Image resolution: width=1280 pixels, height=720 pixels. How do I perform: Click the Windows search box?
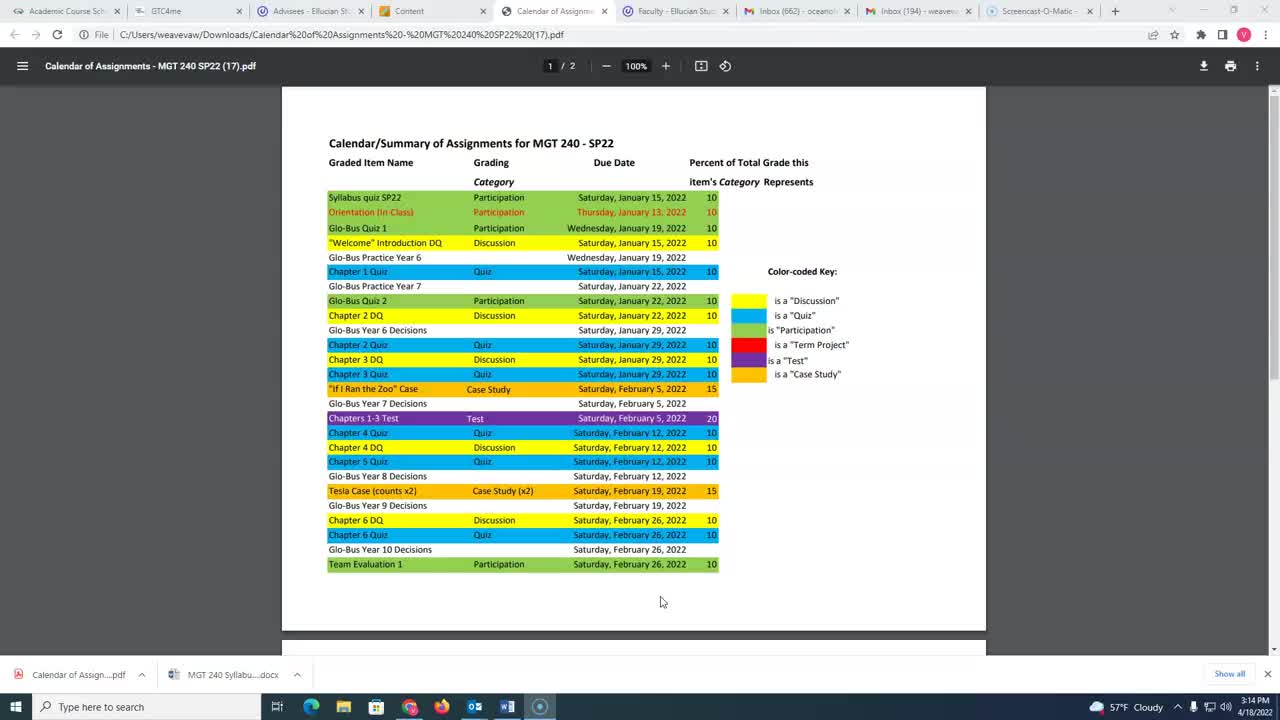pos(148,707)
